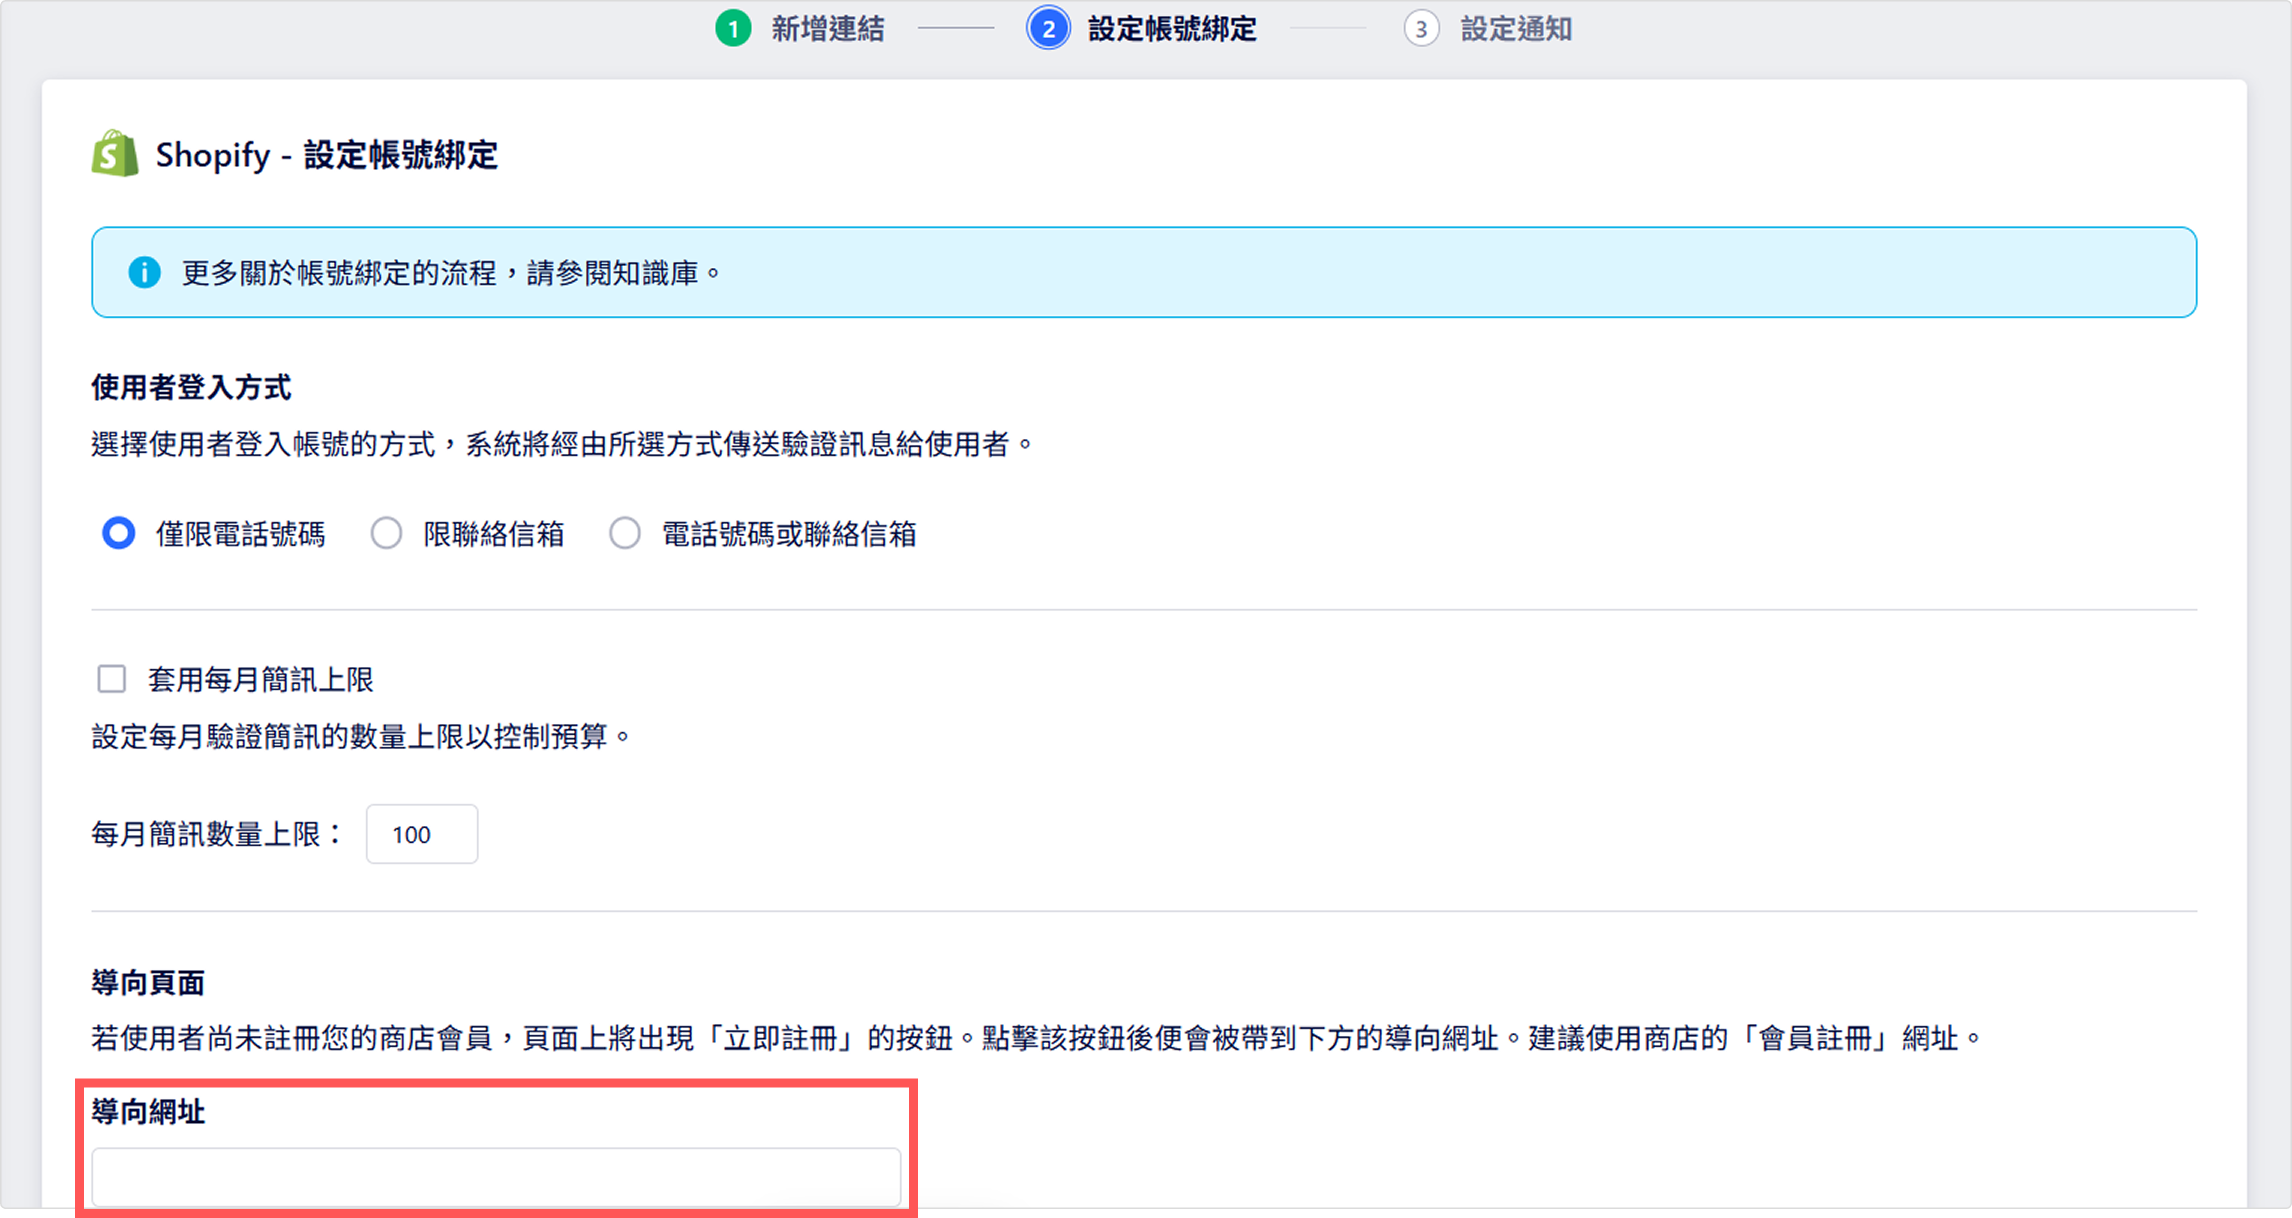2292x1218 pixels.
Task: Click the 導向頁面 section heading
Action: (x=148, y=983)
